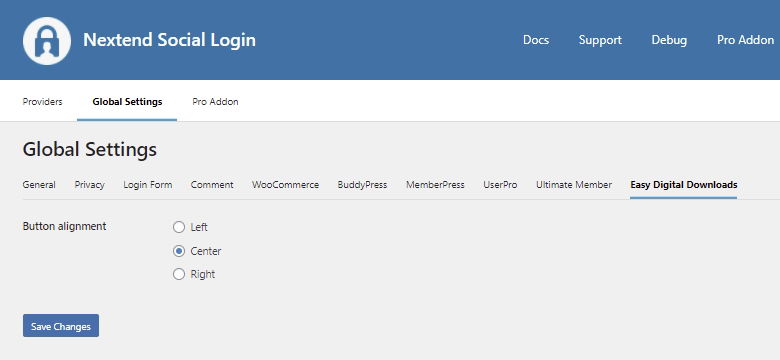Switch to the Global Settings tab
Viewport: 780px width, 360px height.
tap(127, 101)
